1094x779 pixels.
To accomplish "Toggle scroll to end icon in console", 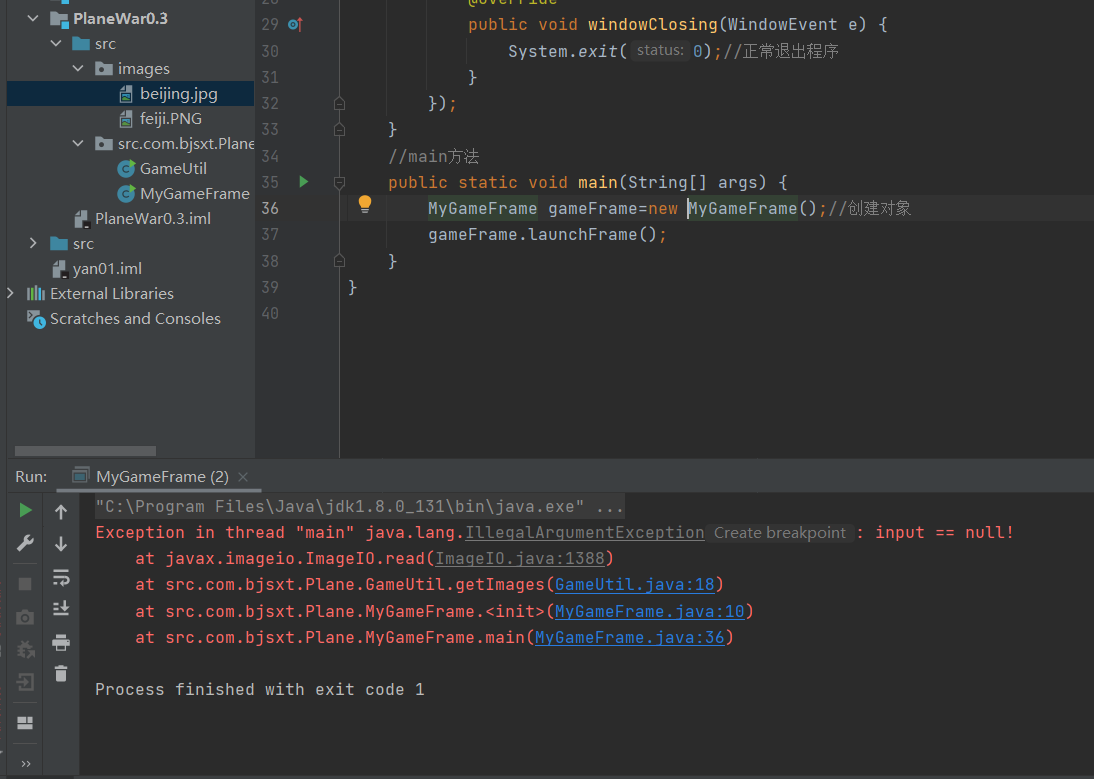I will [61, 608].
